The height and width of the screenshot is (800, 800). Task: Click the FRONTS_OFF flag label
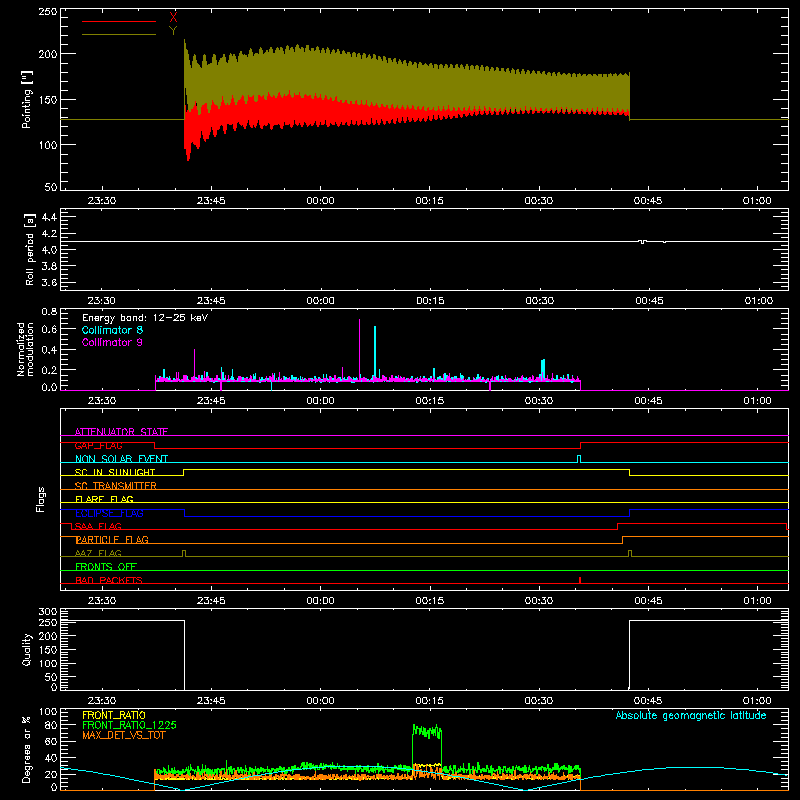pyautogui.click(x=106, y=566)
